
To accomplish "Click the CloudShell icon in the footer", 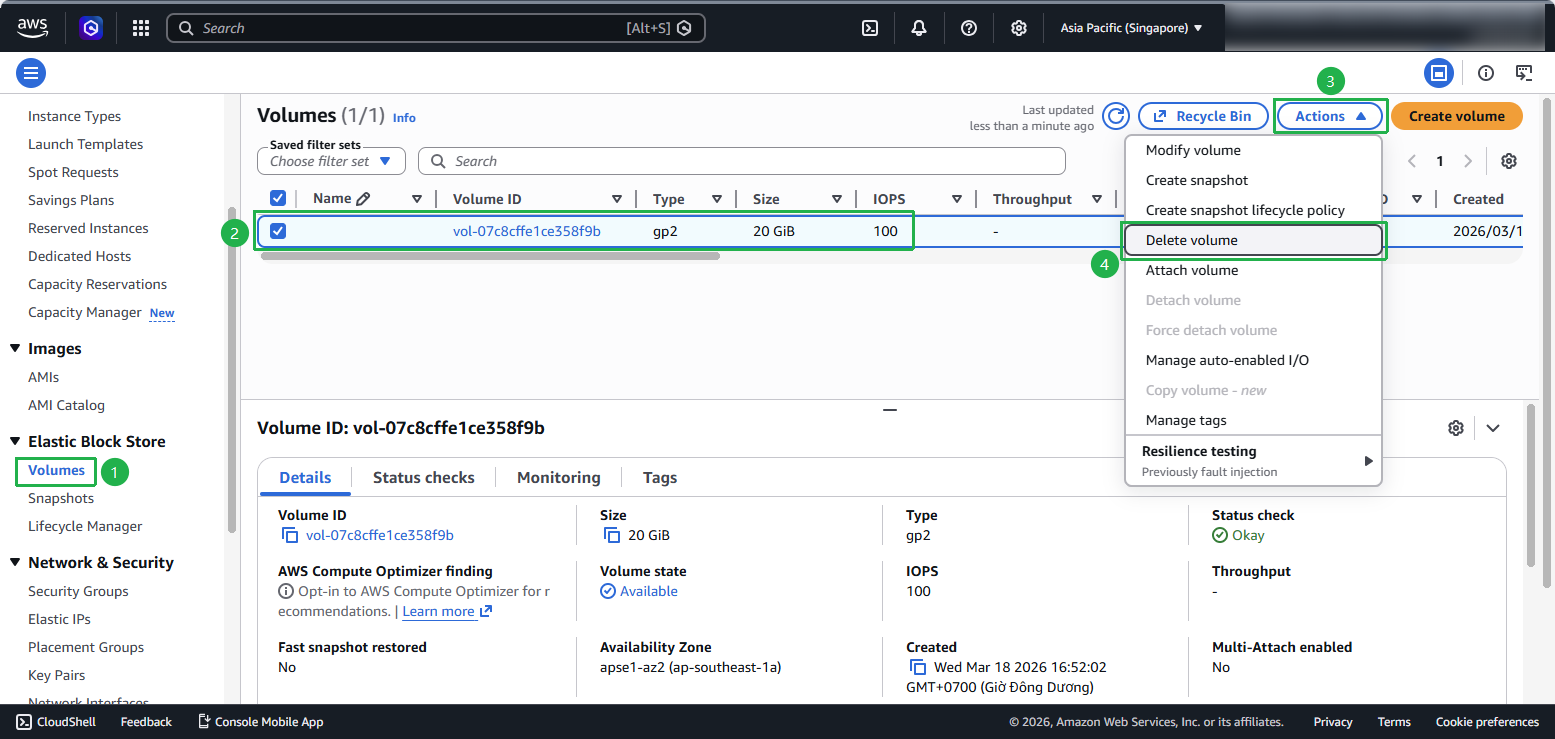I will pyautogui.click(x=24, y=722).
